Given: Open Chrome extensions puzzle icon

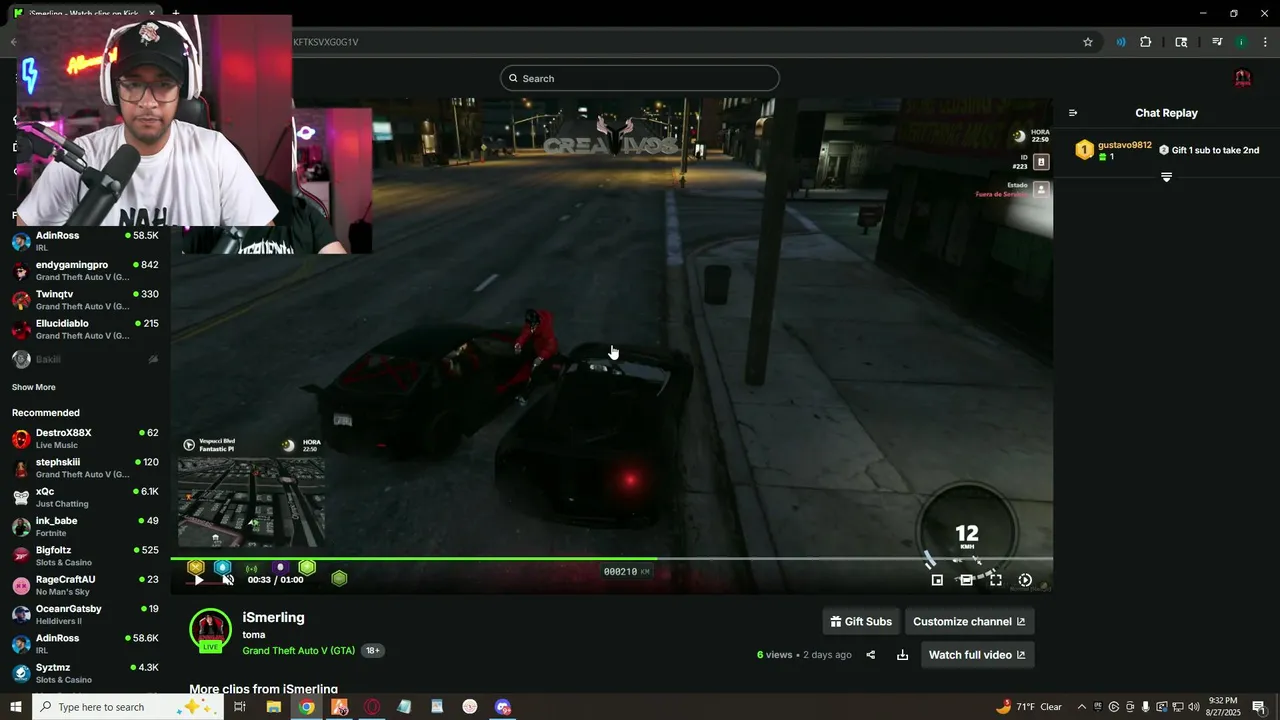Looking at the screenshot, I should 1146,42.
